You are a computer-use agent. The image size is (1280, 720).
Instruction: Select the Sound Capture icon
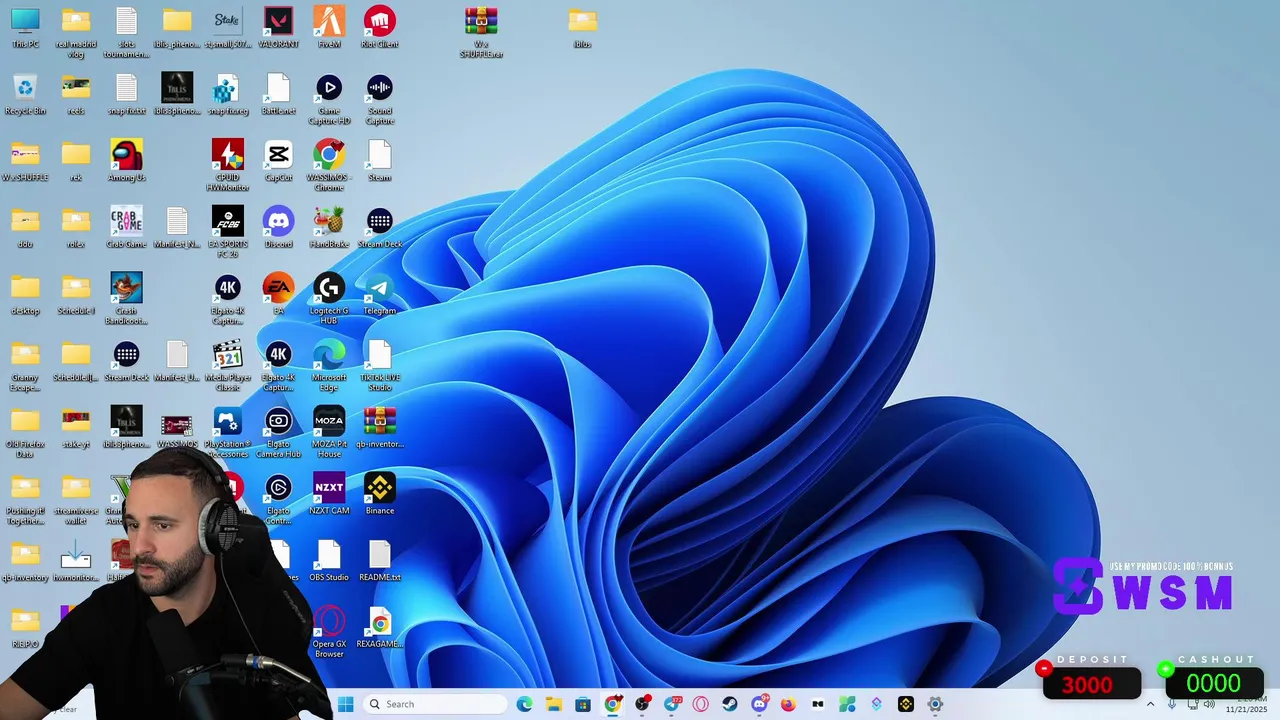(379, 100)
